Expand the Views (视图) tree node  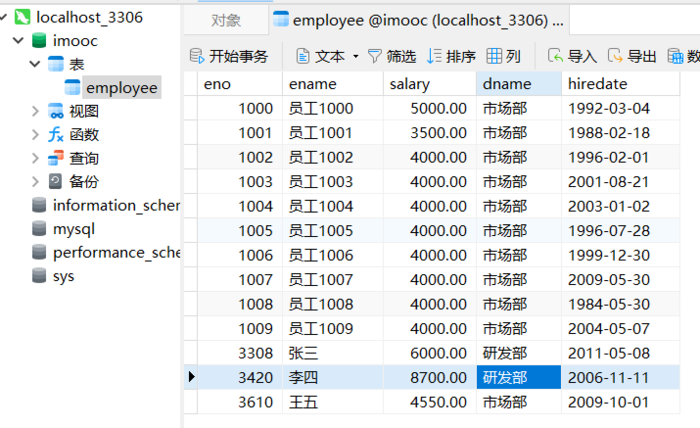pos(35,111)
